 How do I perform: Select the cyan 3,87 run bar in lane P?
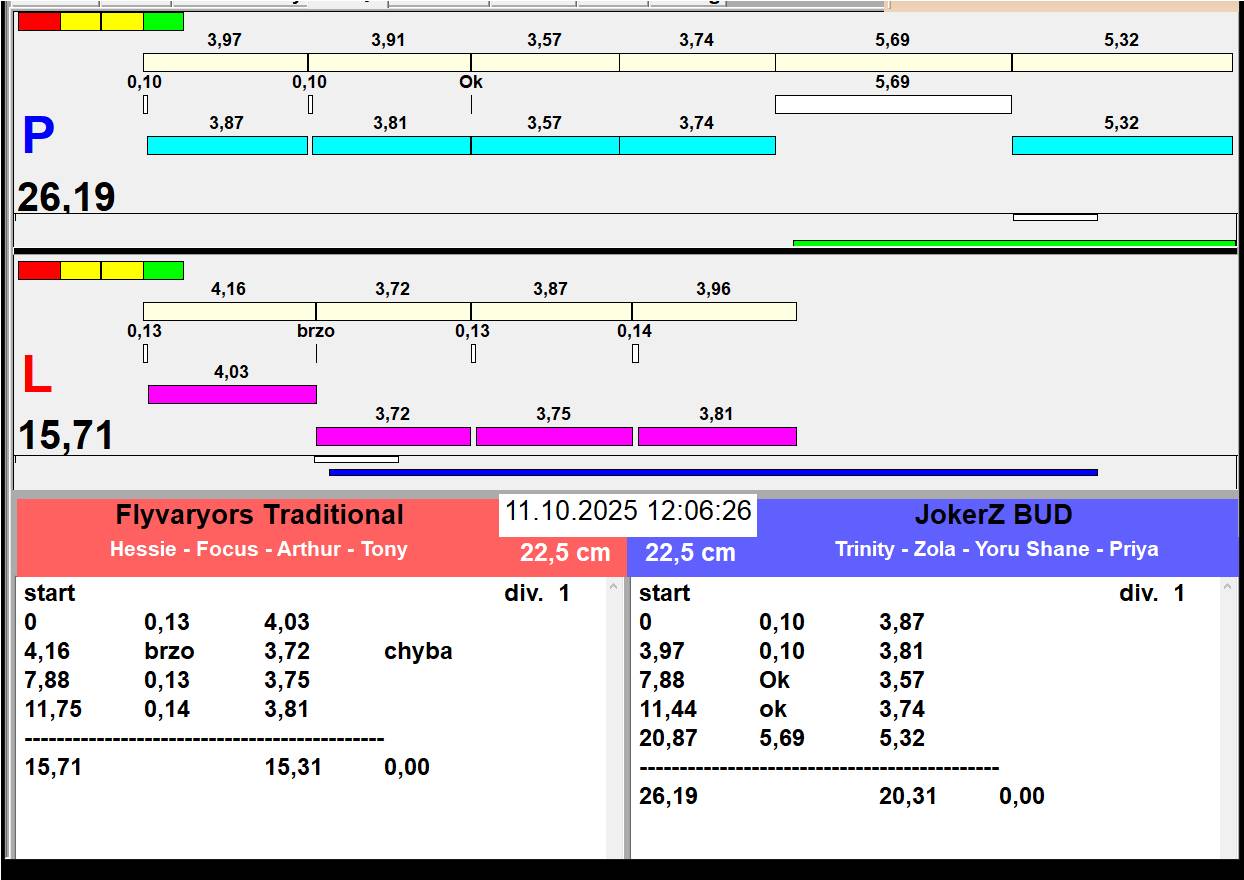pyautogui.click(x=227, y=145)
